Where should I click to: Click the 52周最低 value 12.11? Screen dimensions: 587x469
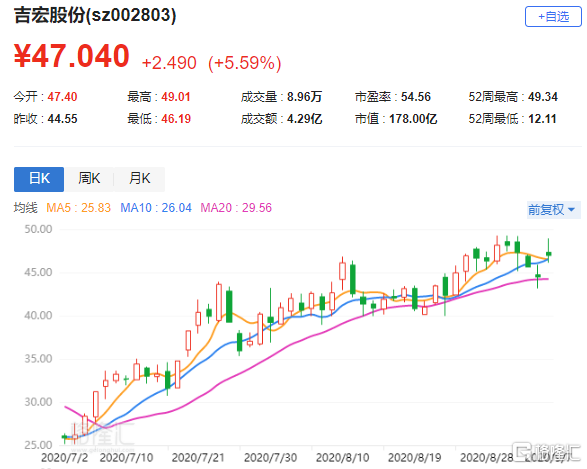click(x=542, y=119)
